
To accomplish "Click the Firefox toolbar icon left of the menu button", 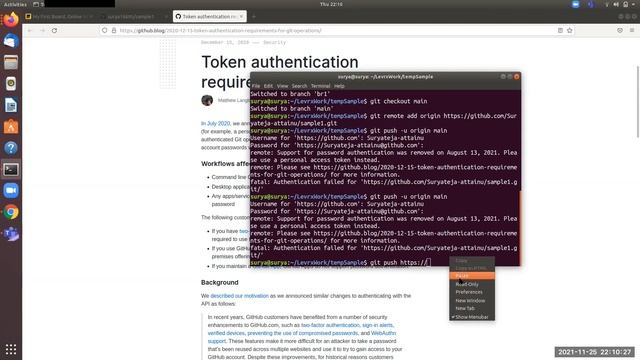I will coord(620,31).
